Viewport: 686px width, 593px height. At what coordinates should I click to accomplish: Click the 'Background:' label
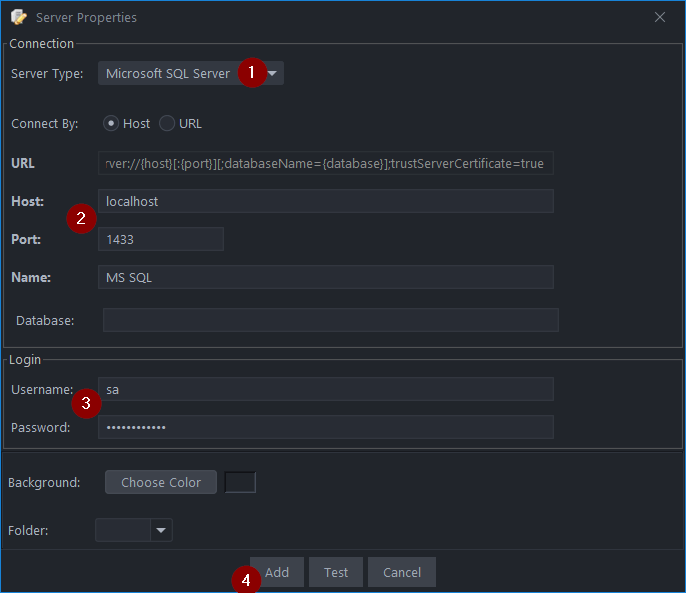tap(44, 482)
